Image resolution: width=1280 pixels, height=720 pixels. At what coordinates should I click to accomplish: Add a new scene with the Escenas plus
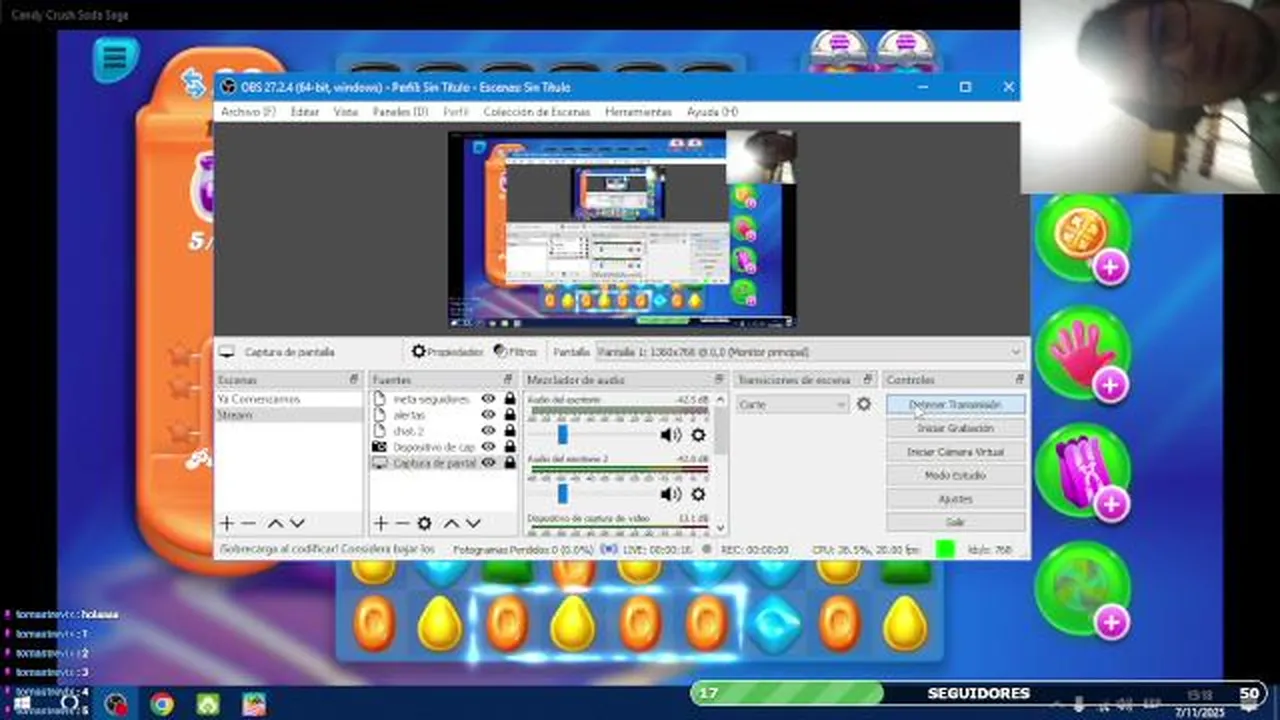(x=226, y=523)
